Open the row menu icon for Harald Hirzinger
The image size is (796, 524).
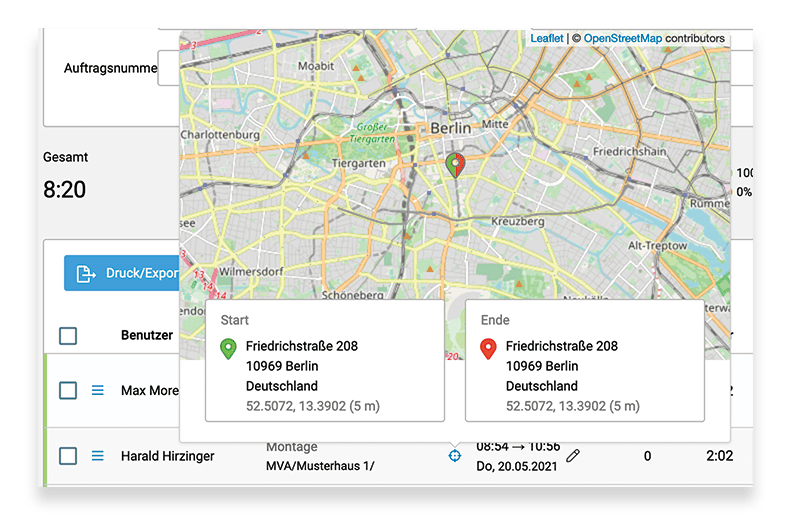point(97,455)
